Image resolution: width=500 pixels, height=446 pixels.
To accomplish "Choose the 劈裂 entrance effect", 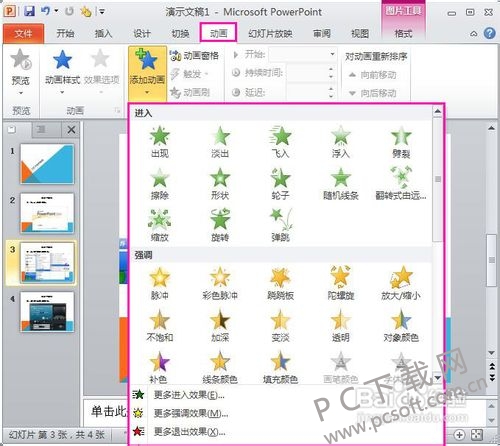I will 401,142.
